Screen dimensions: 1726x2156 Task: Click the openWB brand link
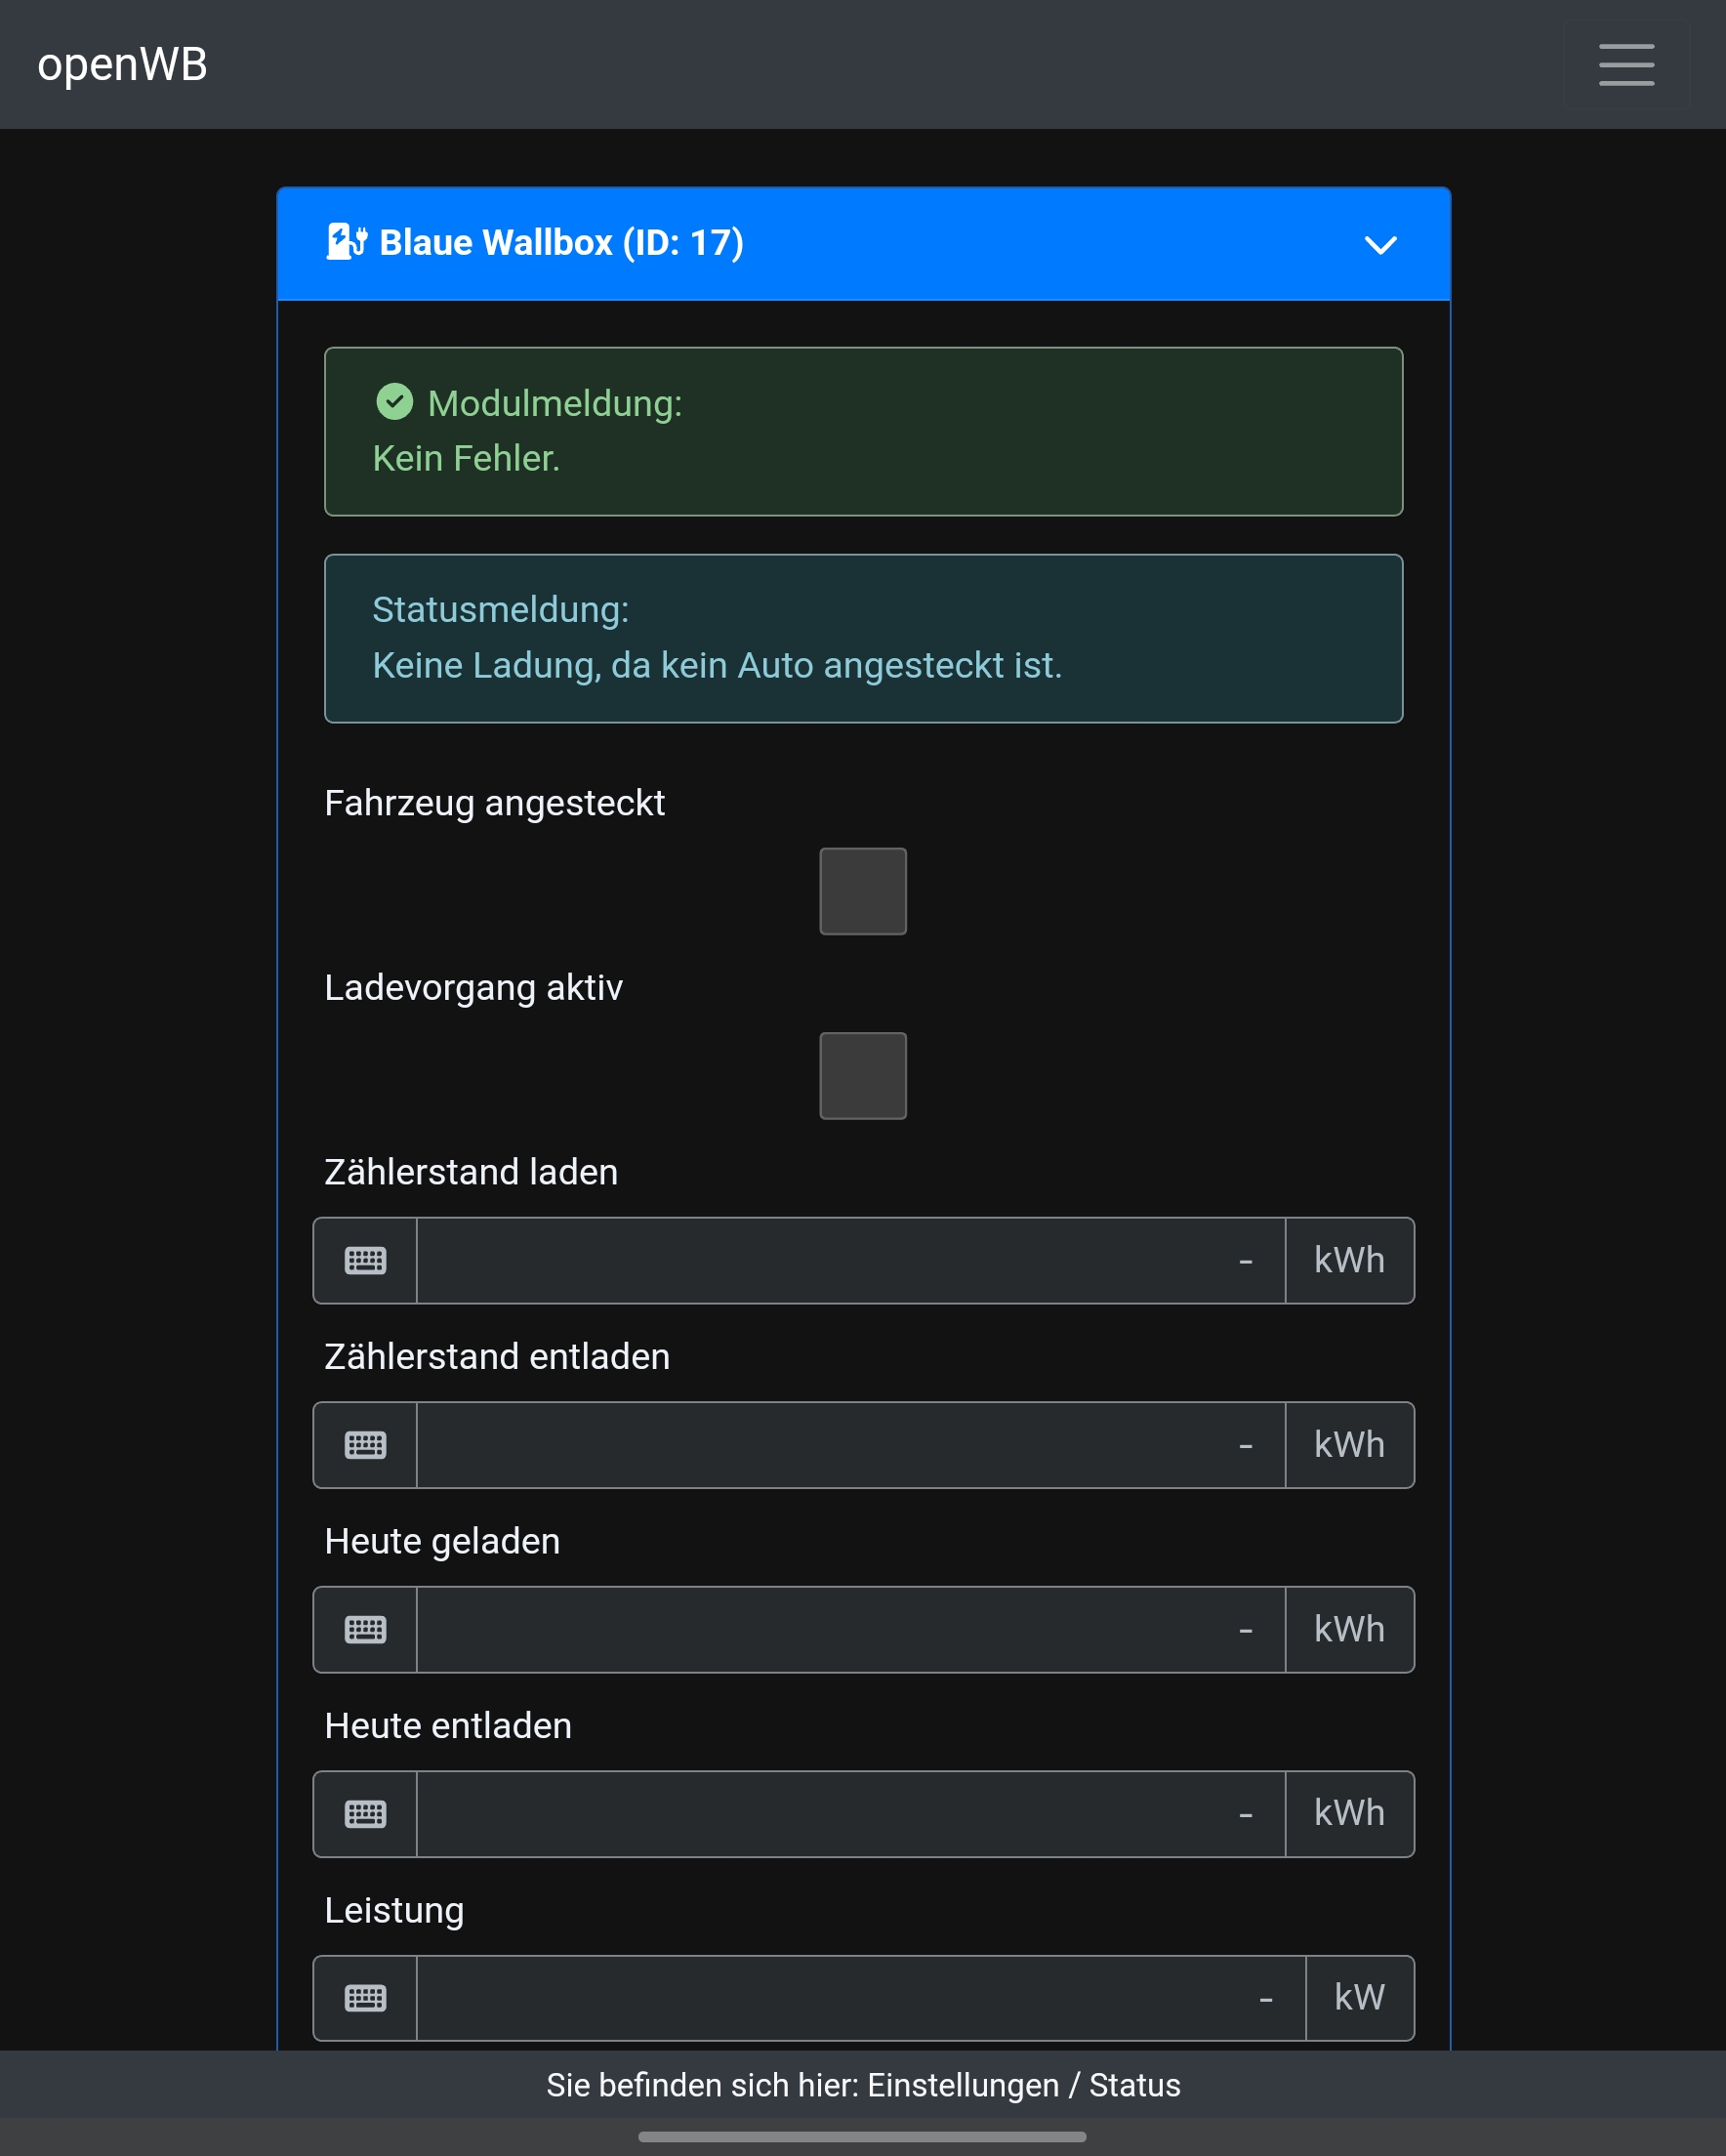tap(122, 64)
